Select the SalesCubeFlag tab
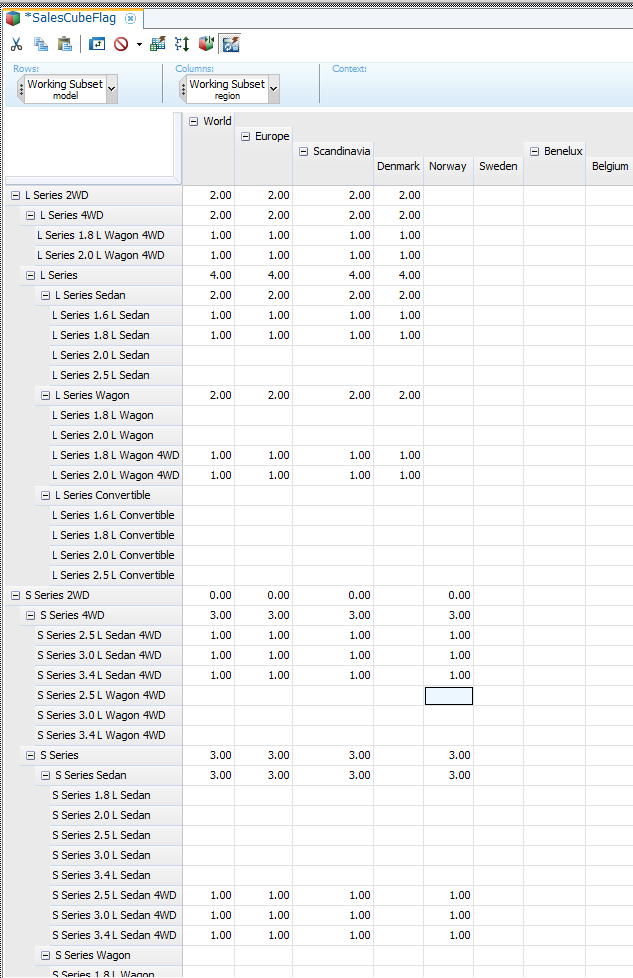 69,18
